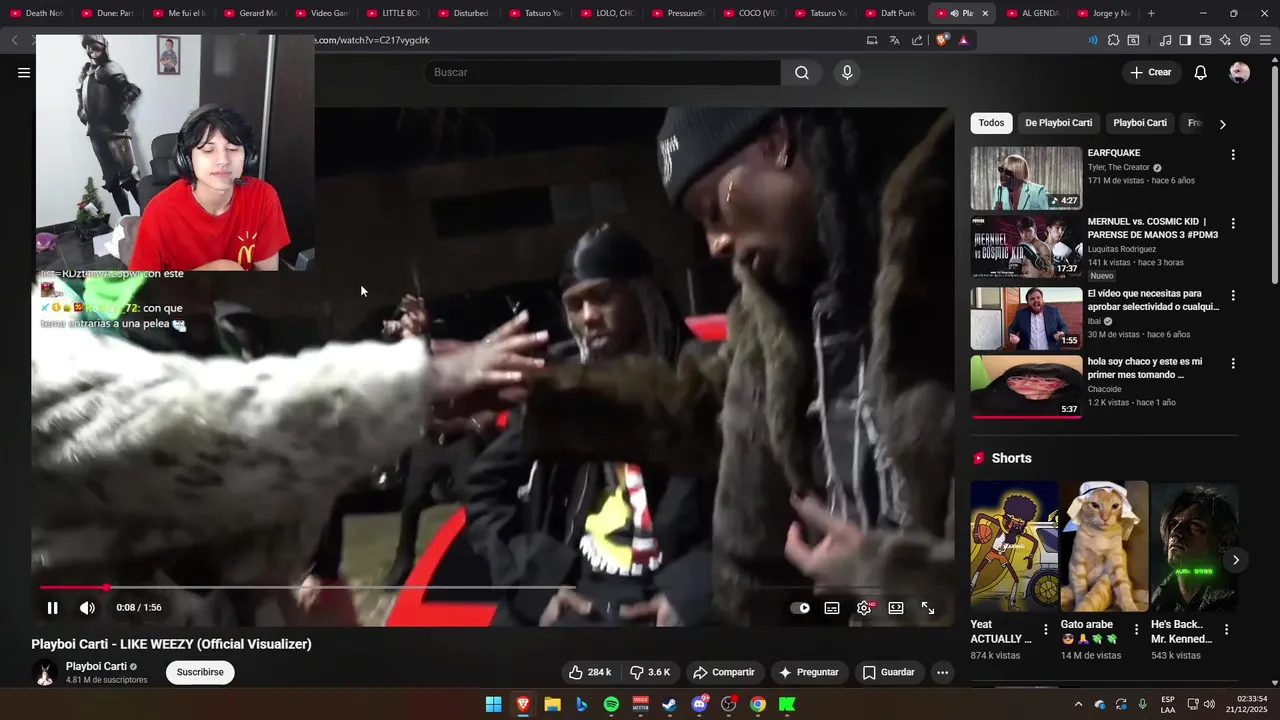Show hidden system tray icons
The height and width of the screenshot is (720, 1280).
1078,704
